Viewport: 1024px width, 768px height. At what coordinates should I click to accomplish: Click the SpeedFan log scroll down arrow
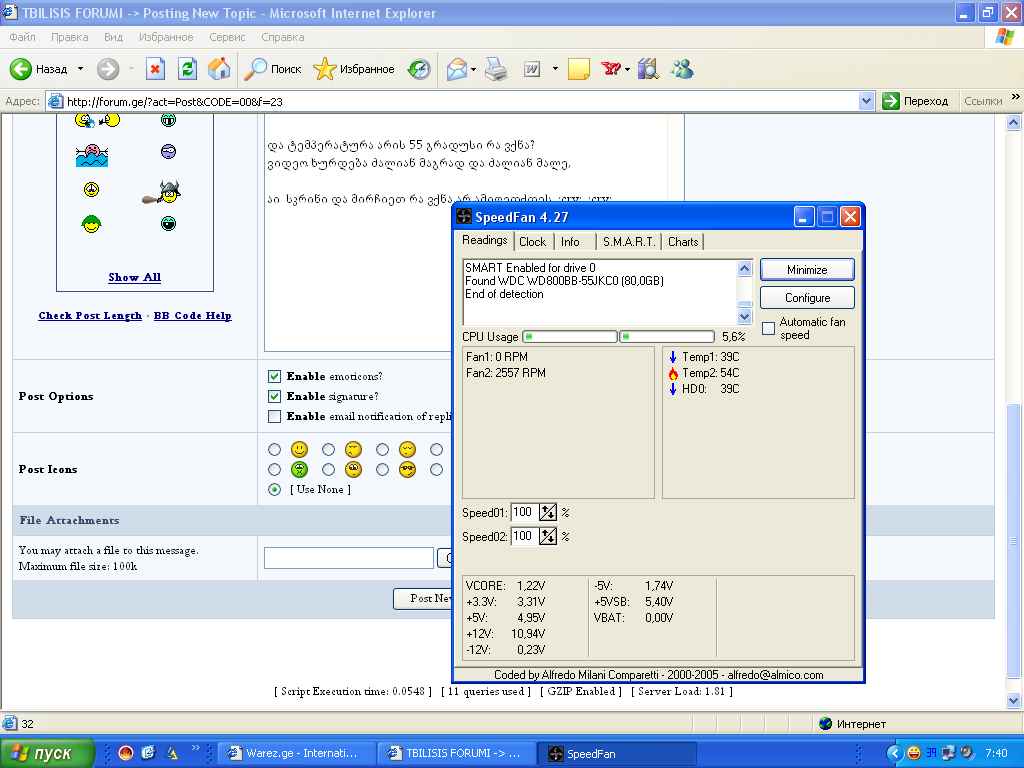[744, 317]
